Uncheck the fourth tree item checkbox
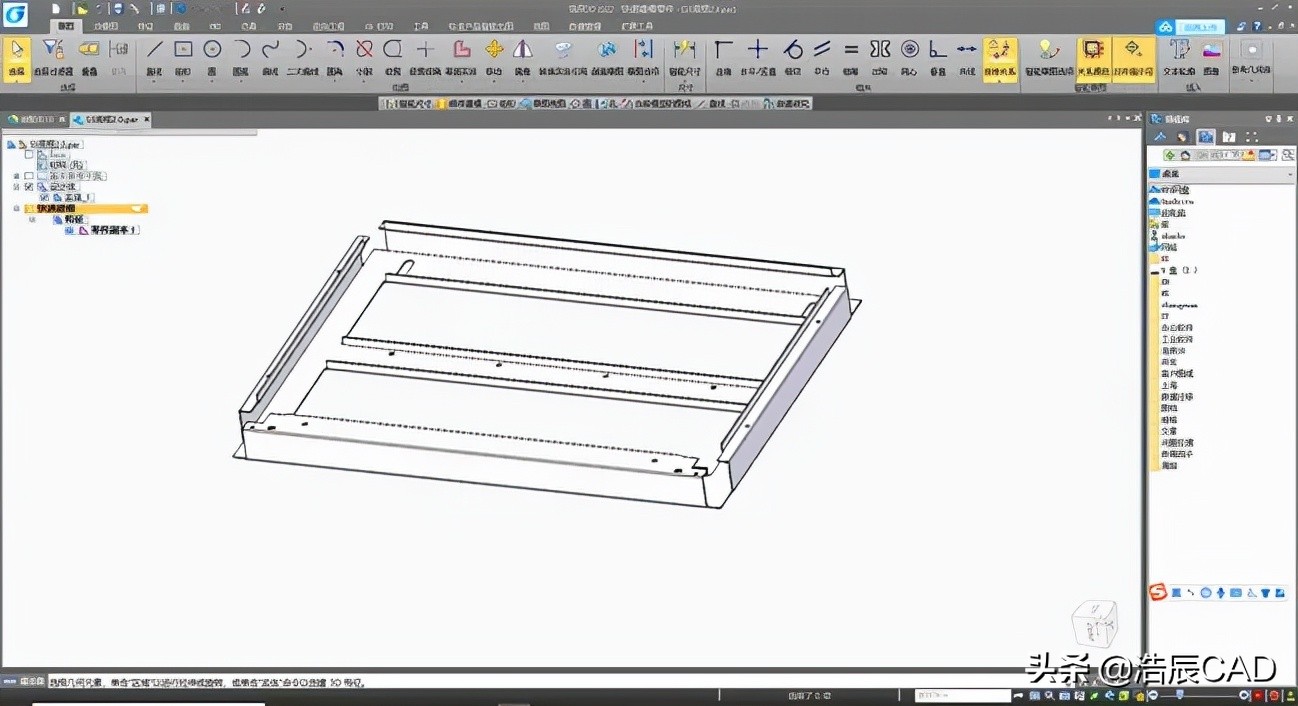Screen dimensions: 1298x706 pyautogui.click(x=29, y=187)
